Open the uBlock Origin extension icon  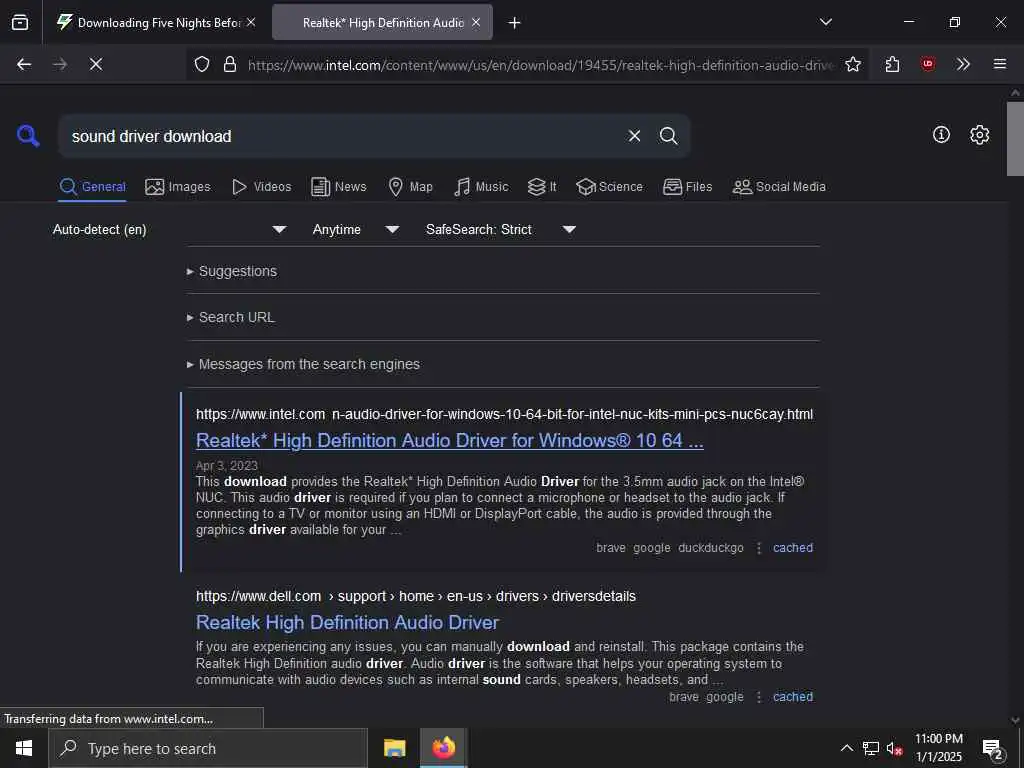click(927, 64)
